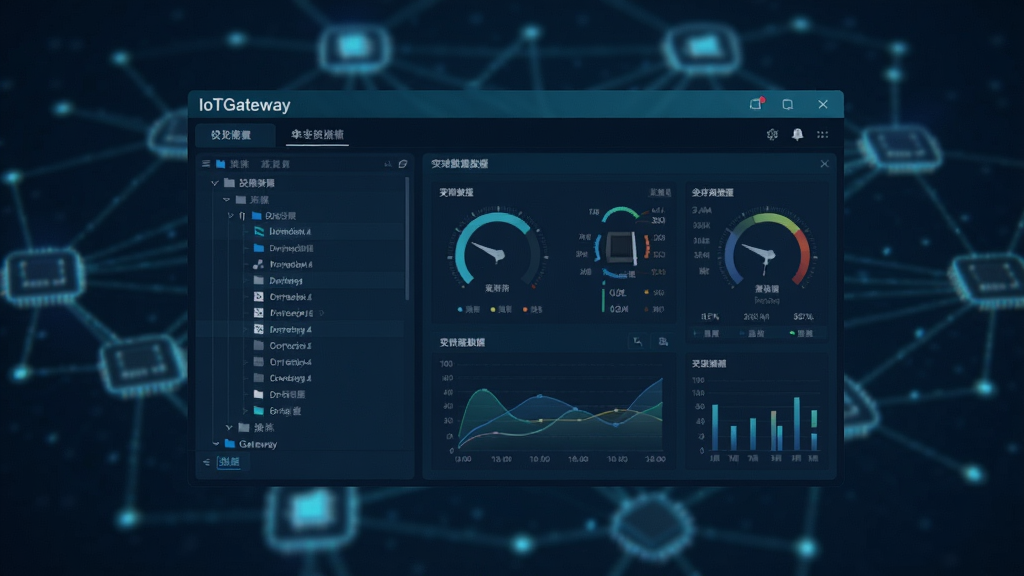Open the settings gear icon
This screenshot has width=1024, height=576.
coord(772,134)
